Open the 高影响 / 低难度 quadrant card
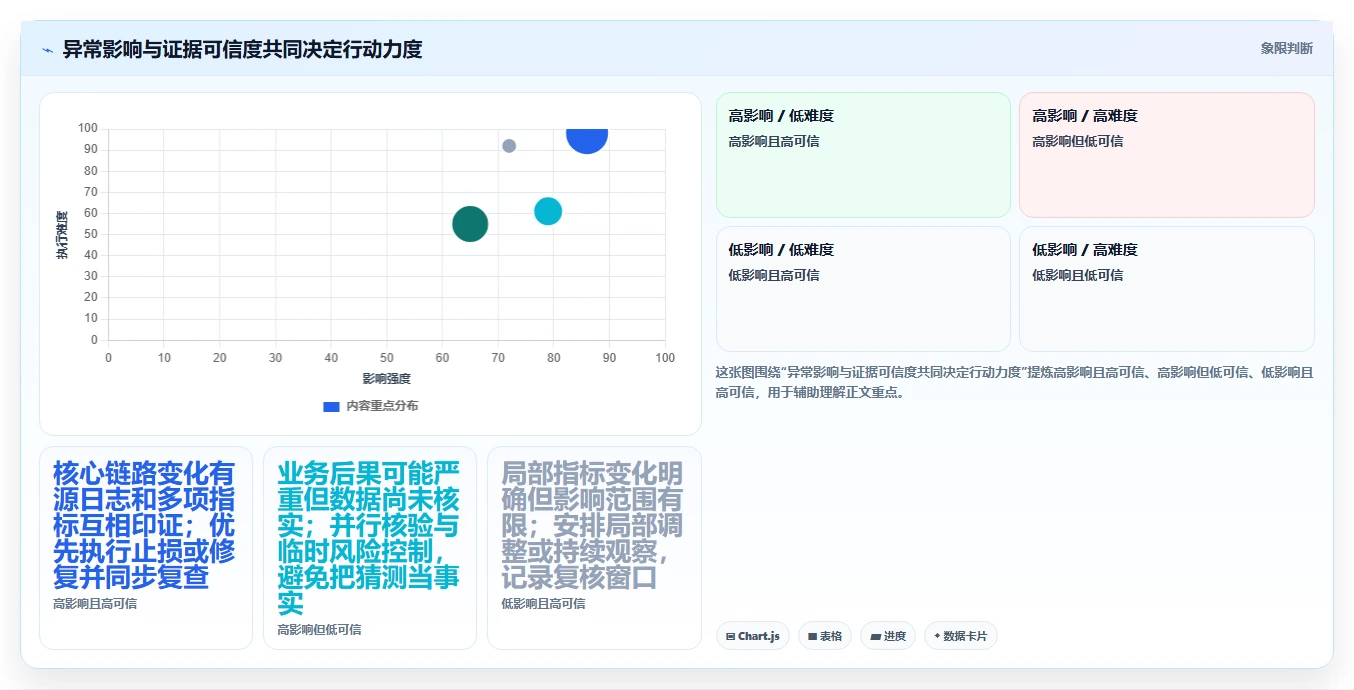The width and height of the screenshot is (1354, 690). click(x=863, y=155)
